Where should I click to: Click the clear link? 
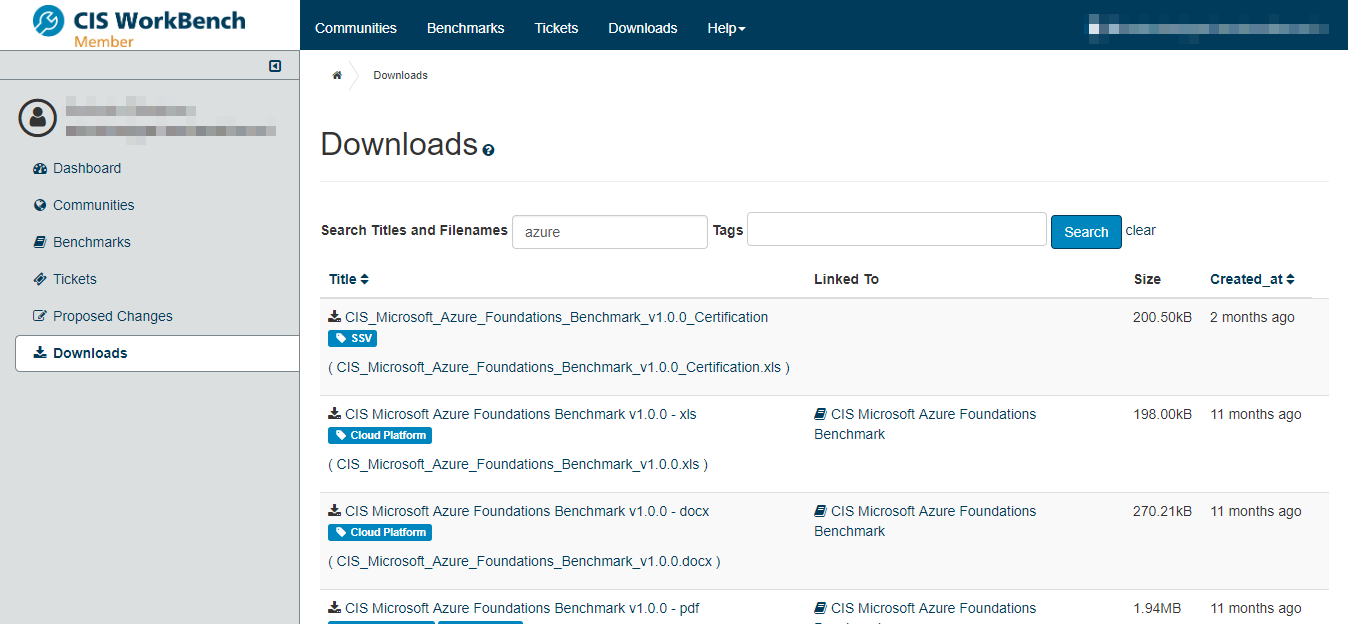pyautogui.click(x=1141, y=230)
